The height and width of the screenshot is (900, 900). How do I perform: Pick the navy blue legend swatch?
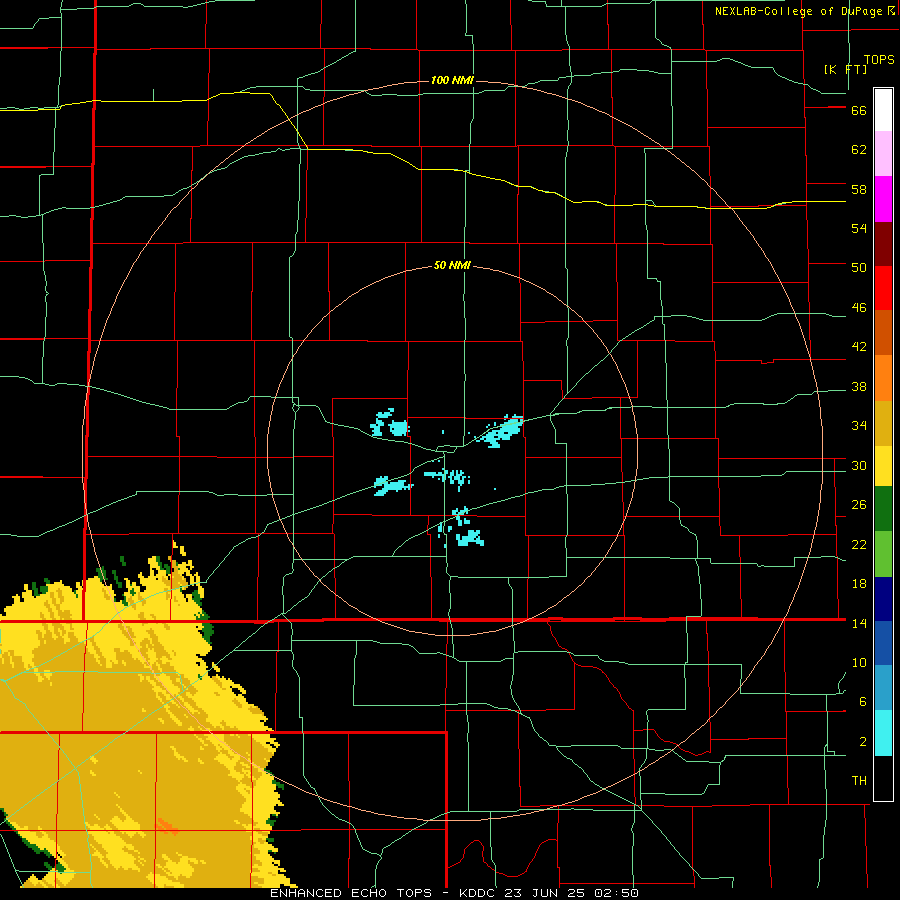click(883, 599)
